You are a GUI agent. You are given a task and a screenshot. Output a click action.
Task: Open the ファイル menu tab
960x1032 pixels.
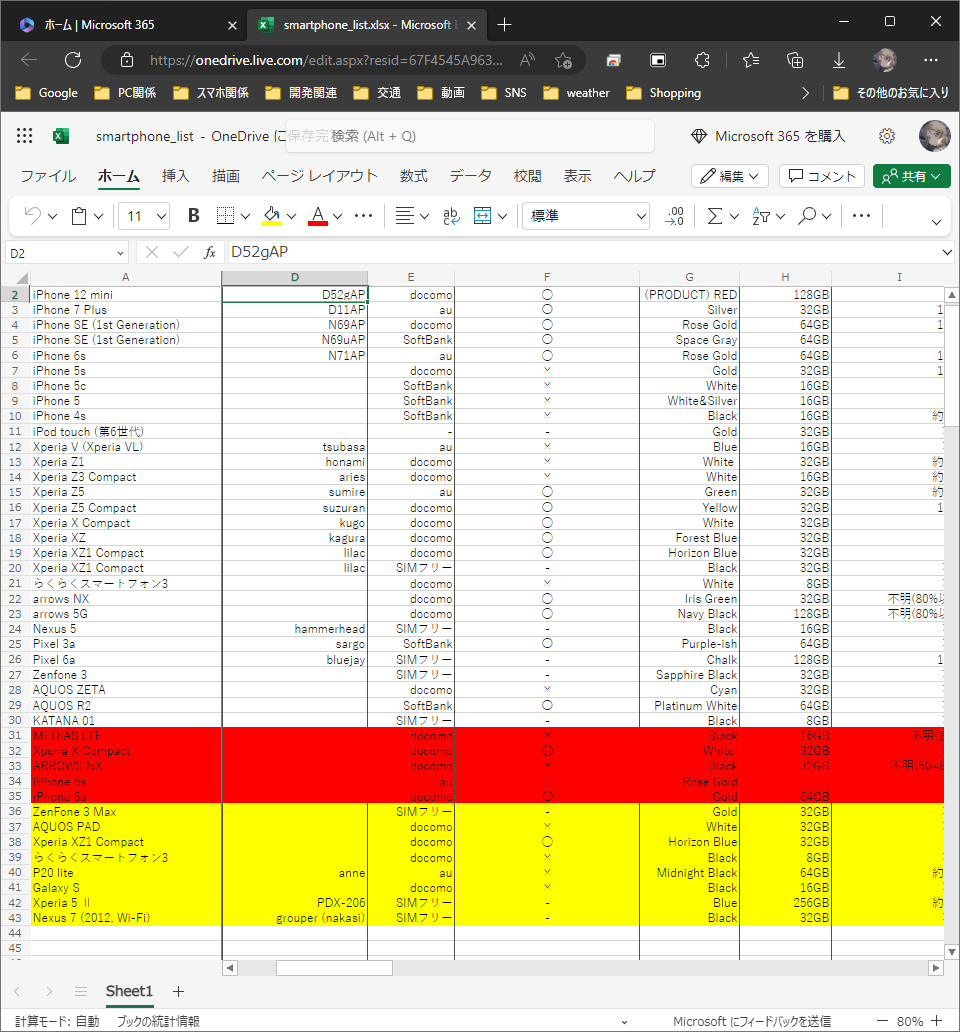pyautogui.click(x=48, y=176)
